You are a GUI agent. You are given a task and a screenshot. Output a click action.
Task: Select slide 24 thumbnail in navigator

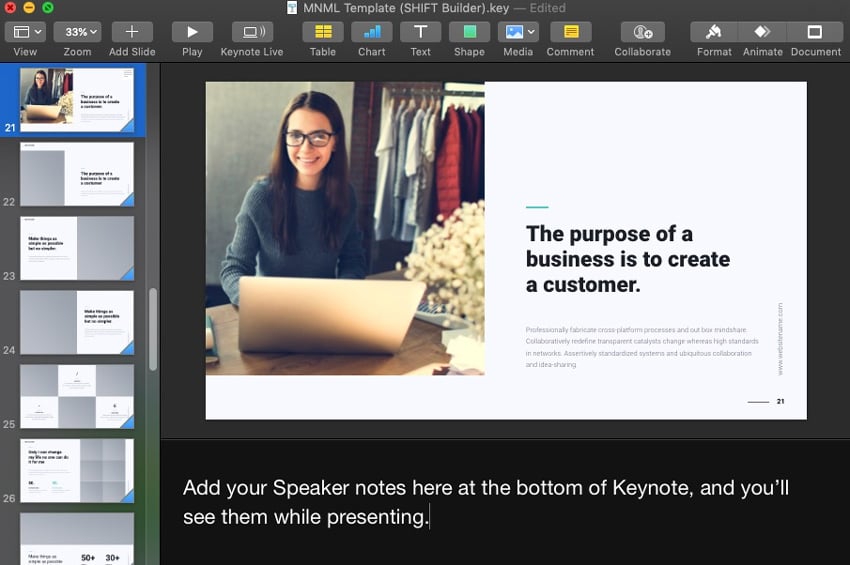click(77, 323)
